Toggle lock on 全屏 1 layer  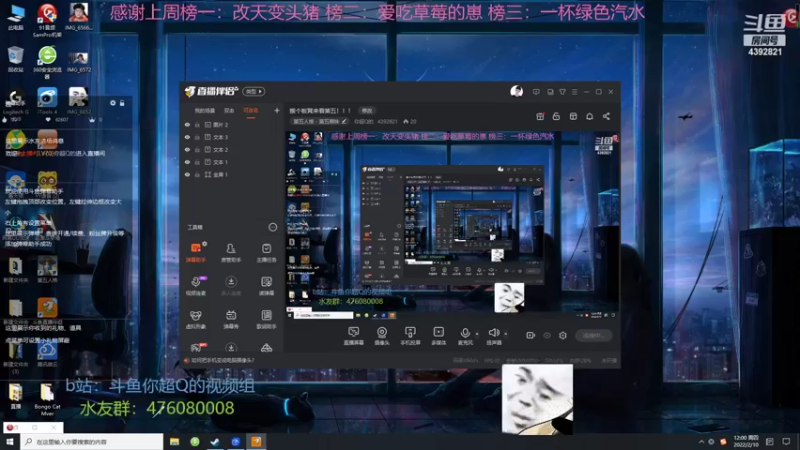coord(197,174)
